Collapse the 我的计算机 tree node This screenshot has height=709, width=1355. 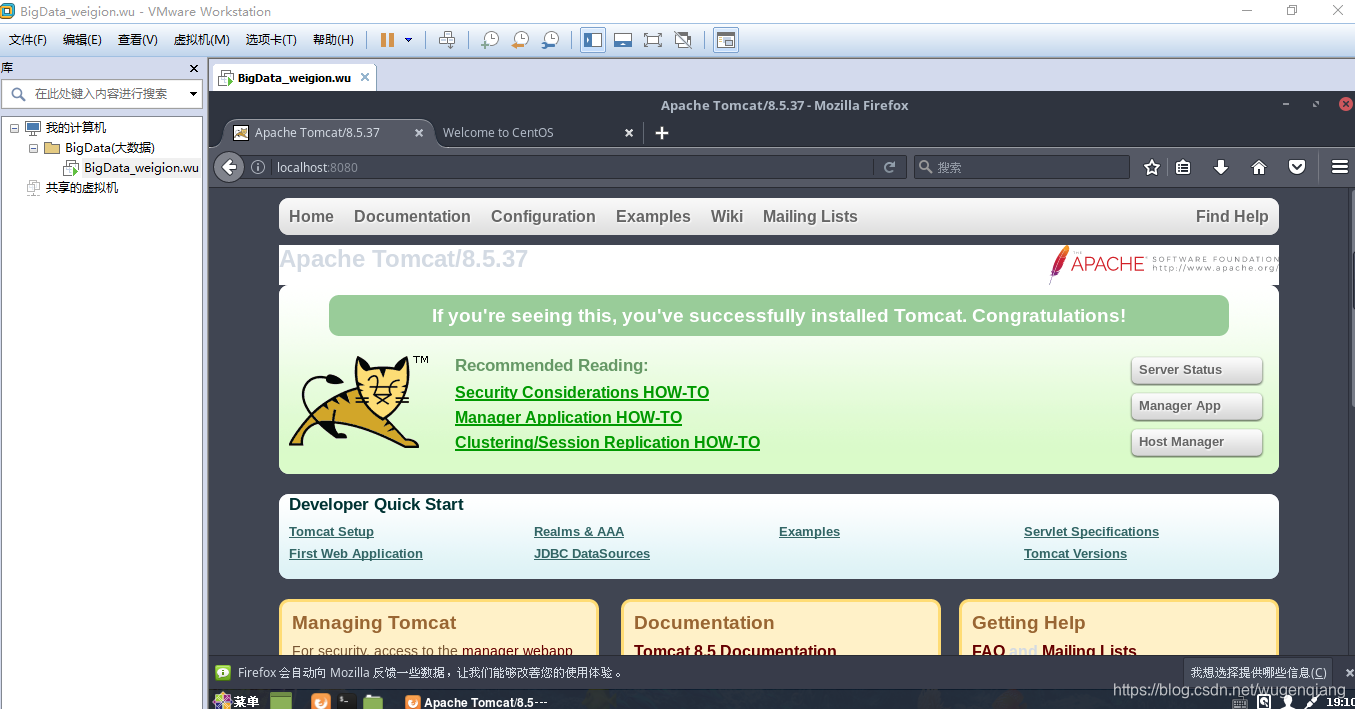tap(14, 128)
